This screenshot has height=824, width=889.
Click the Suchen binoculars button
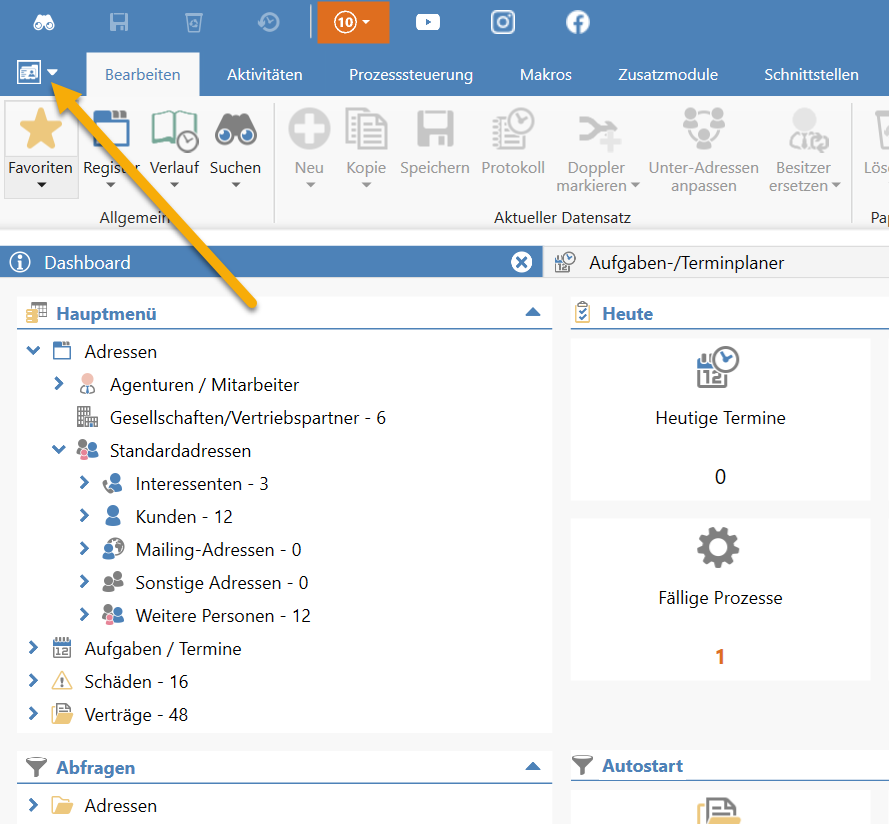click(235, 149)
